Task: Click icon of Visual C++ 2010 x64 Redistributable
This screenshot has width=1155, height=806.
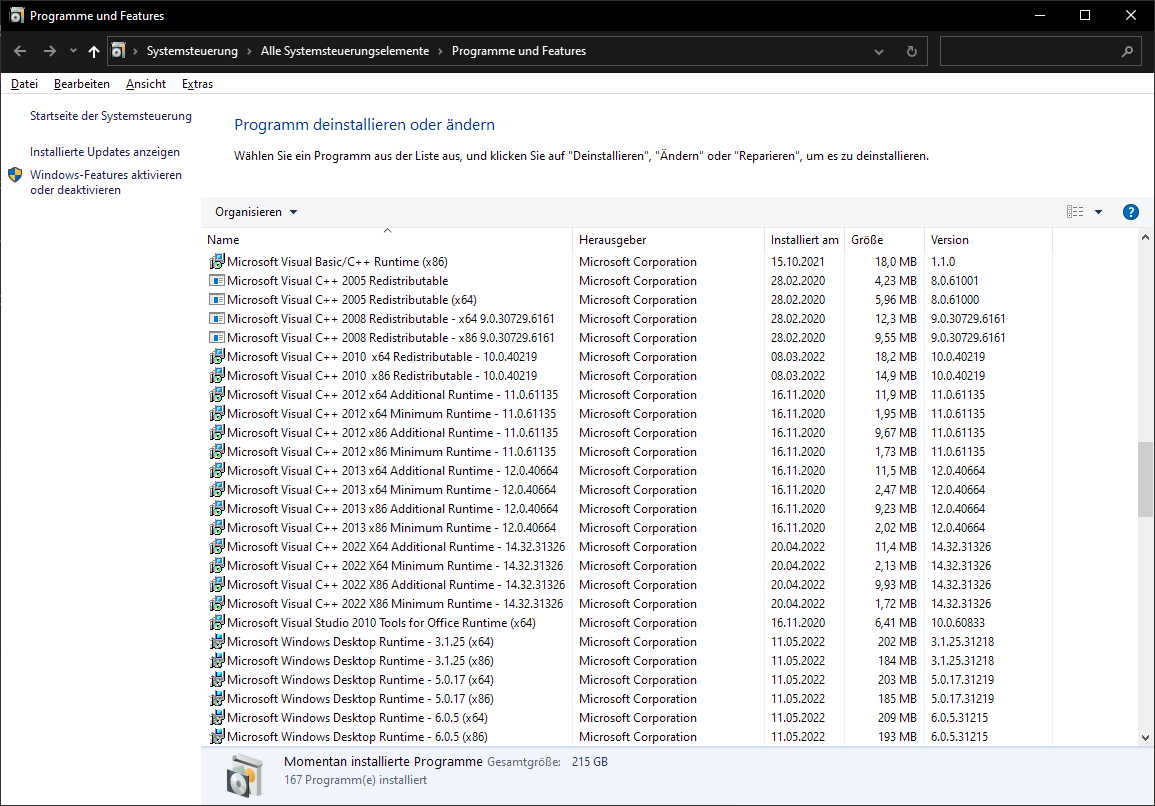Action: tap(217, 357)
